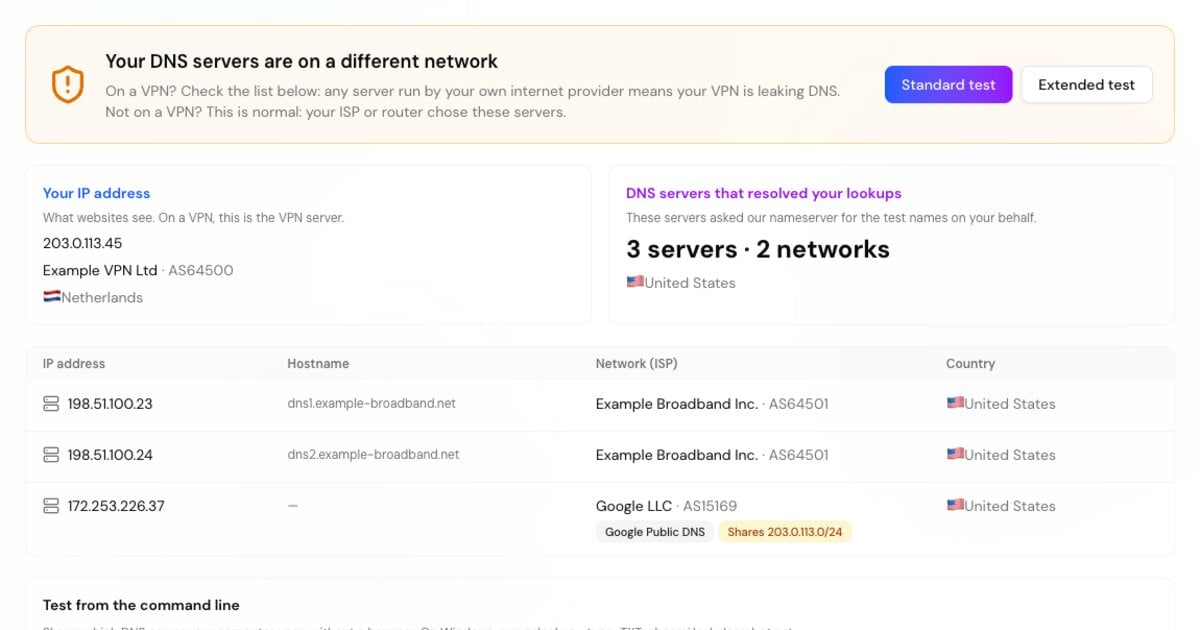Click Example Broadband Inc. in dns2 row
This screenshot has width=1200, height=630.
(677, 455)
